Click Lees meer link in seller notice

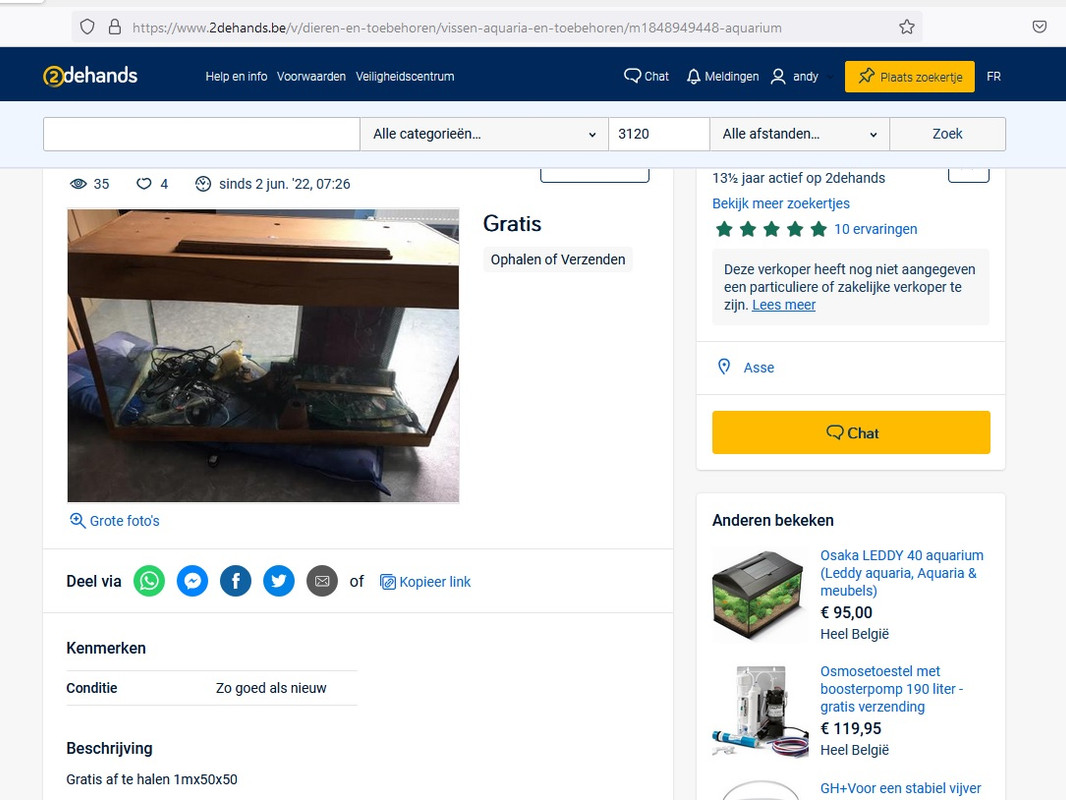(x=783, y=305)
